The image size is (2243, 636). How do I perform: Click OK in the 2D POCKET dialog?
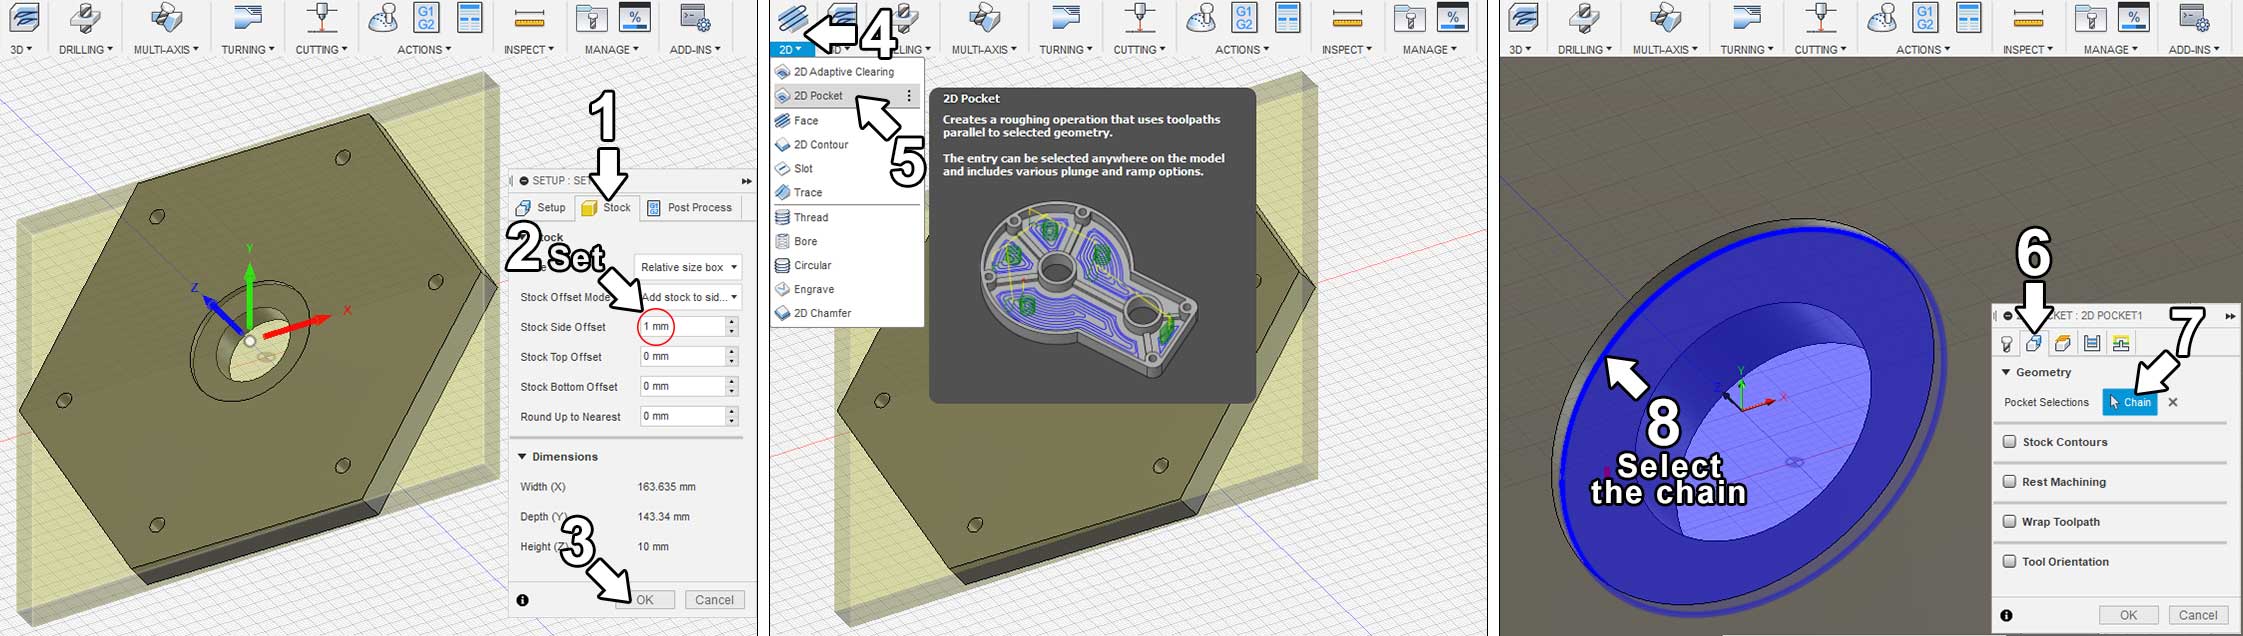click(x=2128, y=615)
